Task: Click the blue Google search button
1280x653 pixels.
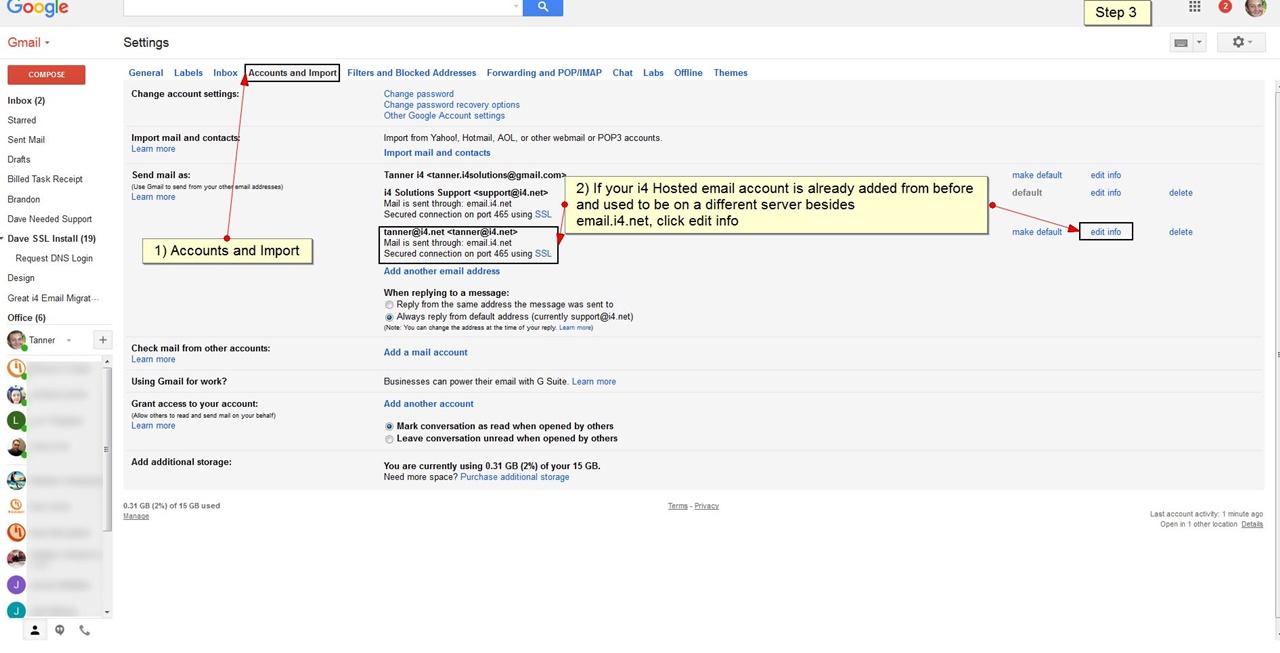Action: coord(543,7)
